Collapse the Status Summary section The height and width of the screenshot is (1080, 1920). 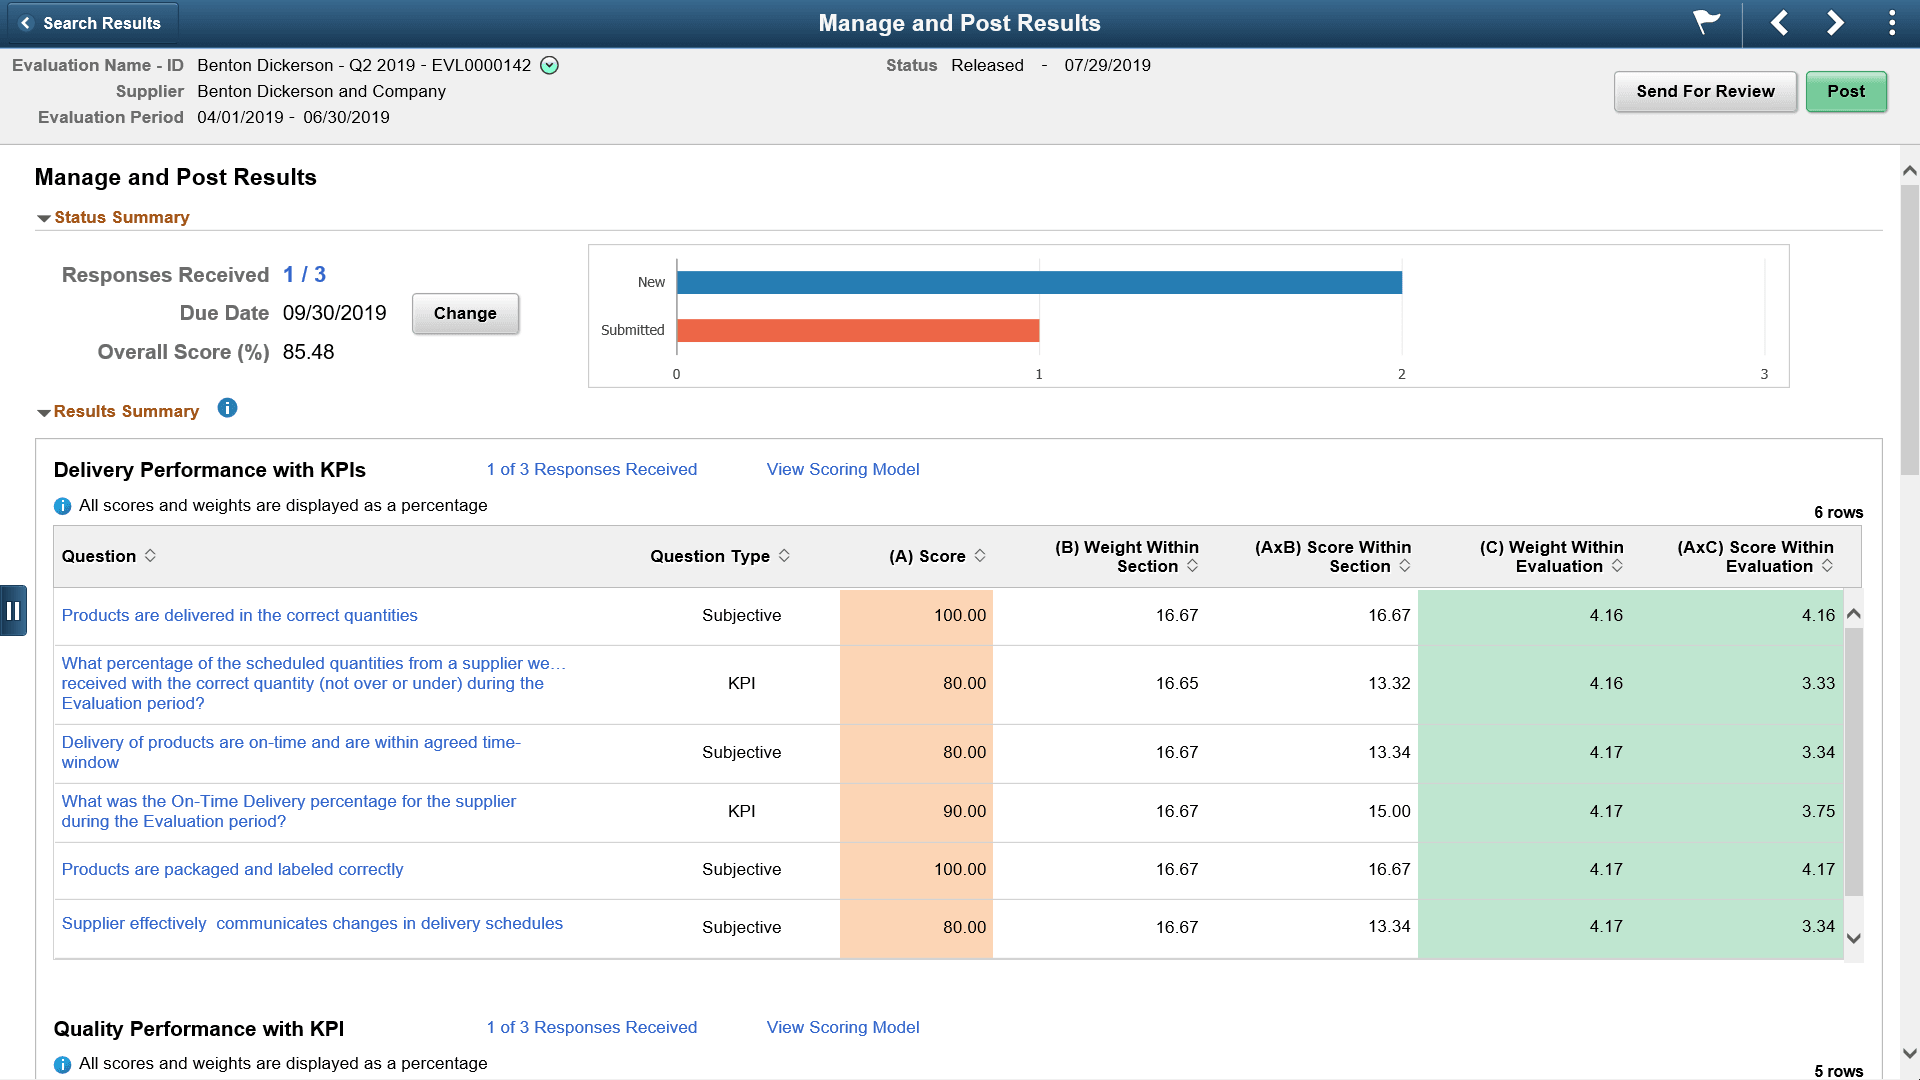click(x=43, y=217)
